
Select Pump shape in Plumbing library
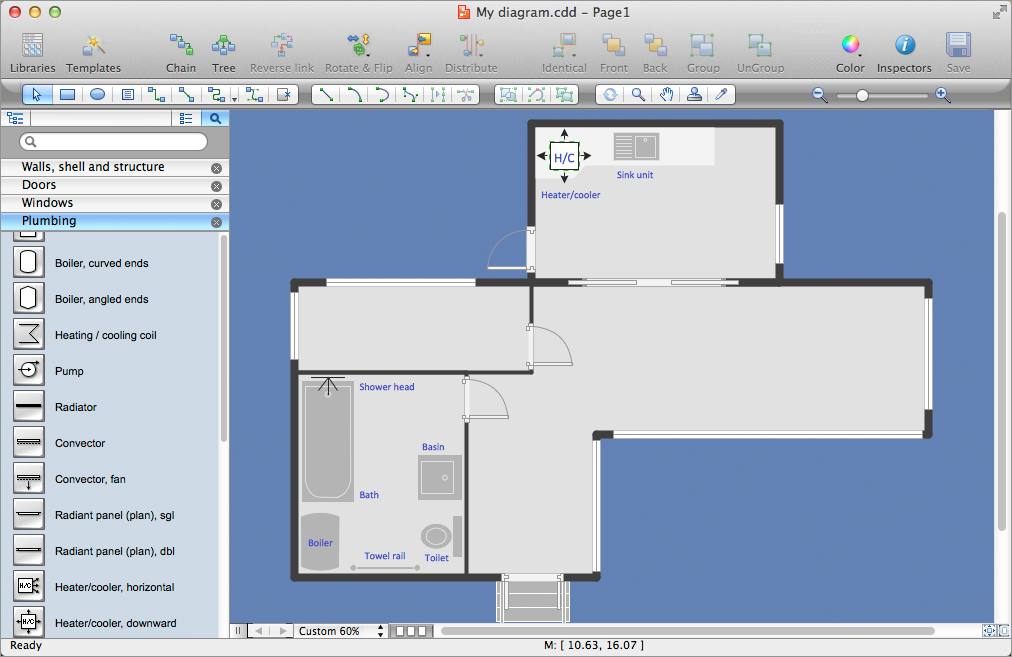click(x=69, y=371)
